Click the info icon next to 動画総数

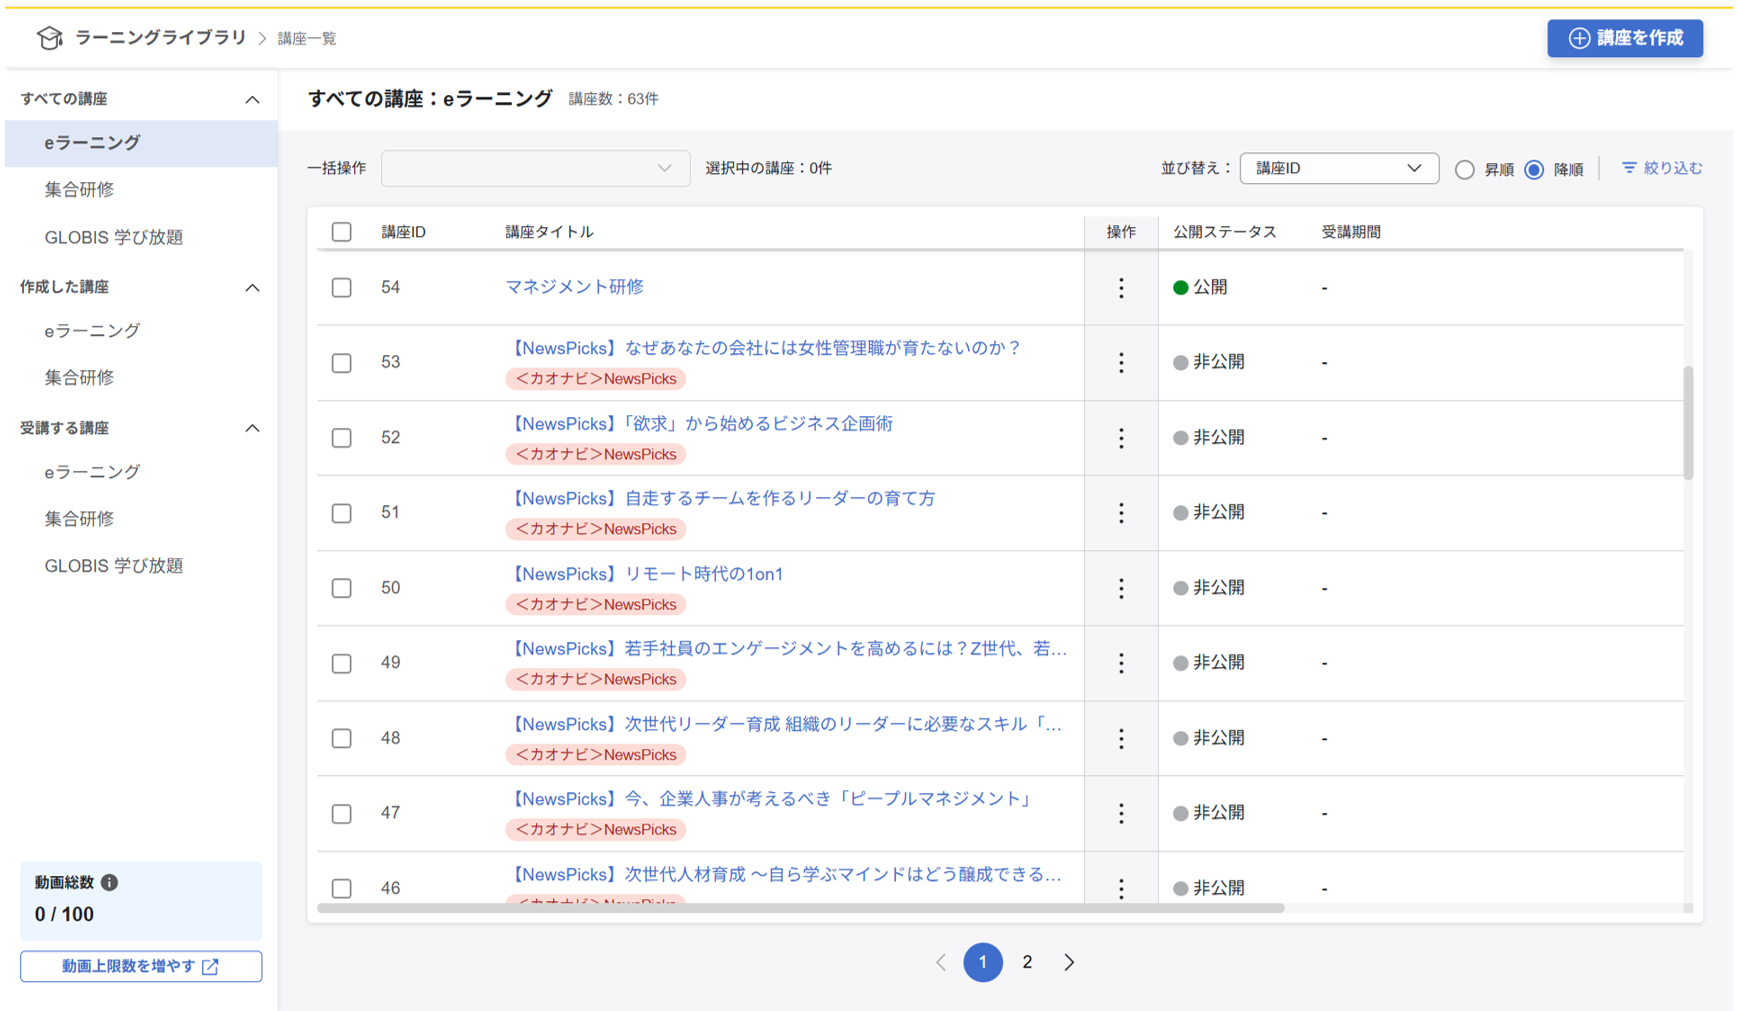tap(110, 883)
